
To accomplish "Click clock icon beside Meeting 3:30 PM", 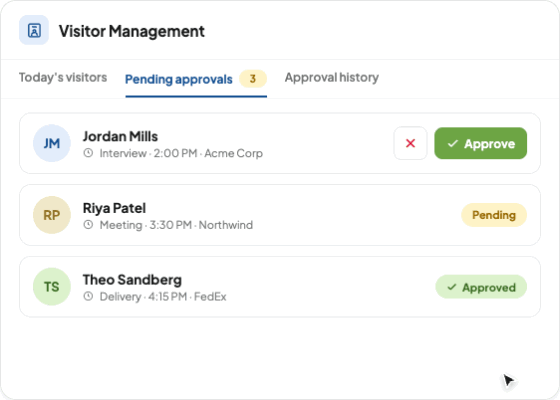I will pyautogui.click(x=88, y=225).
